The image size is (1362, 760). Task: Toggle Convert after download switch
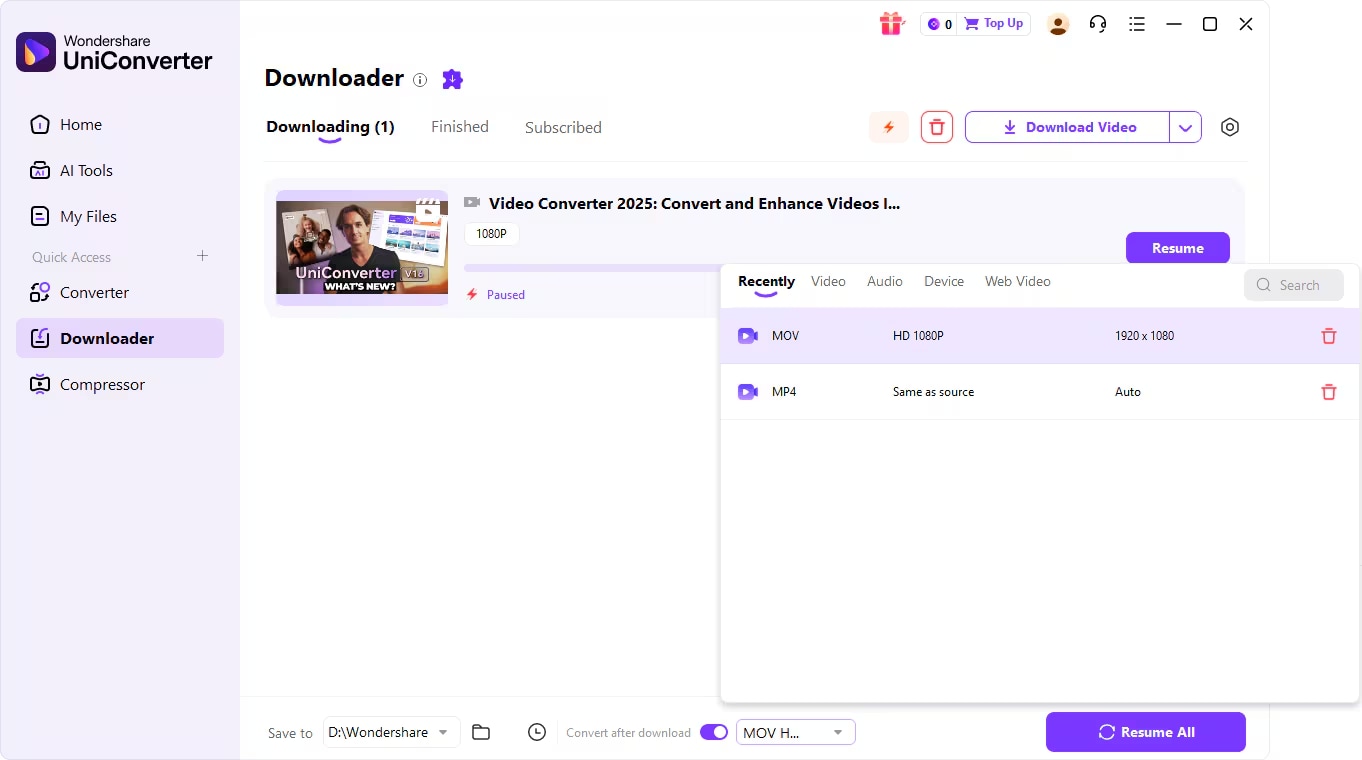pos(714,732)
